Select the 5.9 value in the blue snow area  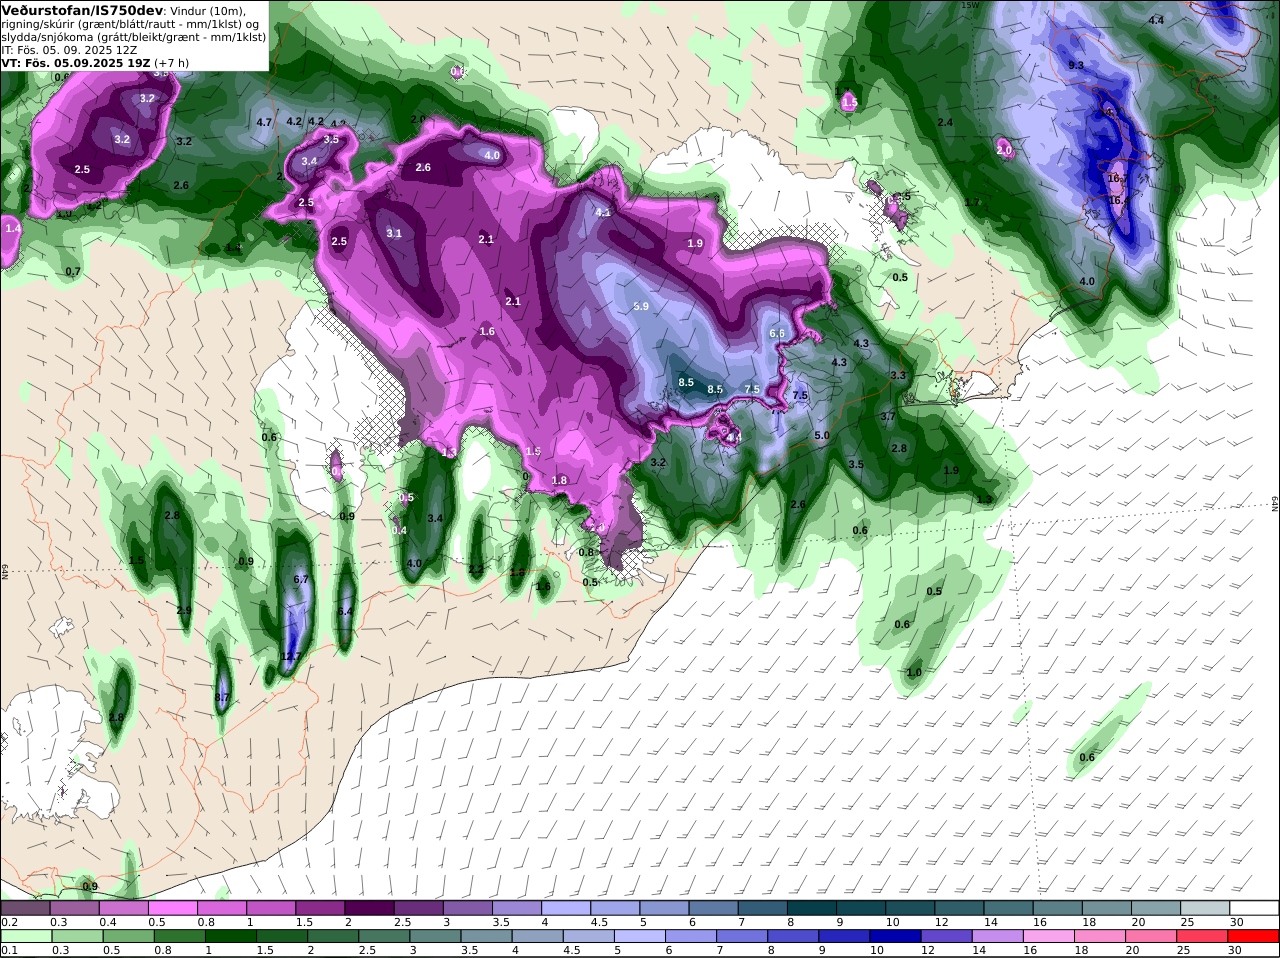pyautogui.click(x=641, y=306)
